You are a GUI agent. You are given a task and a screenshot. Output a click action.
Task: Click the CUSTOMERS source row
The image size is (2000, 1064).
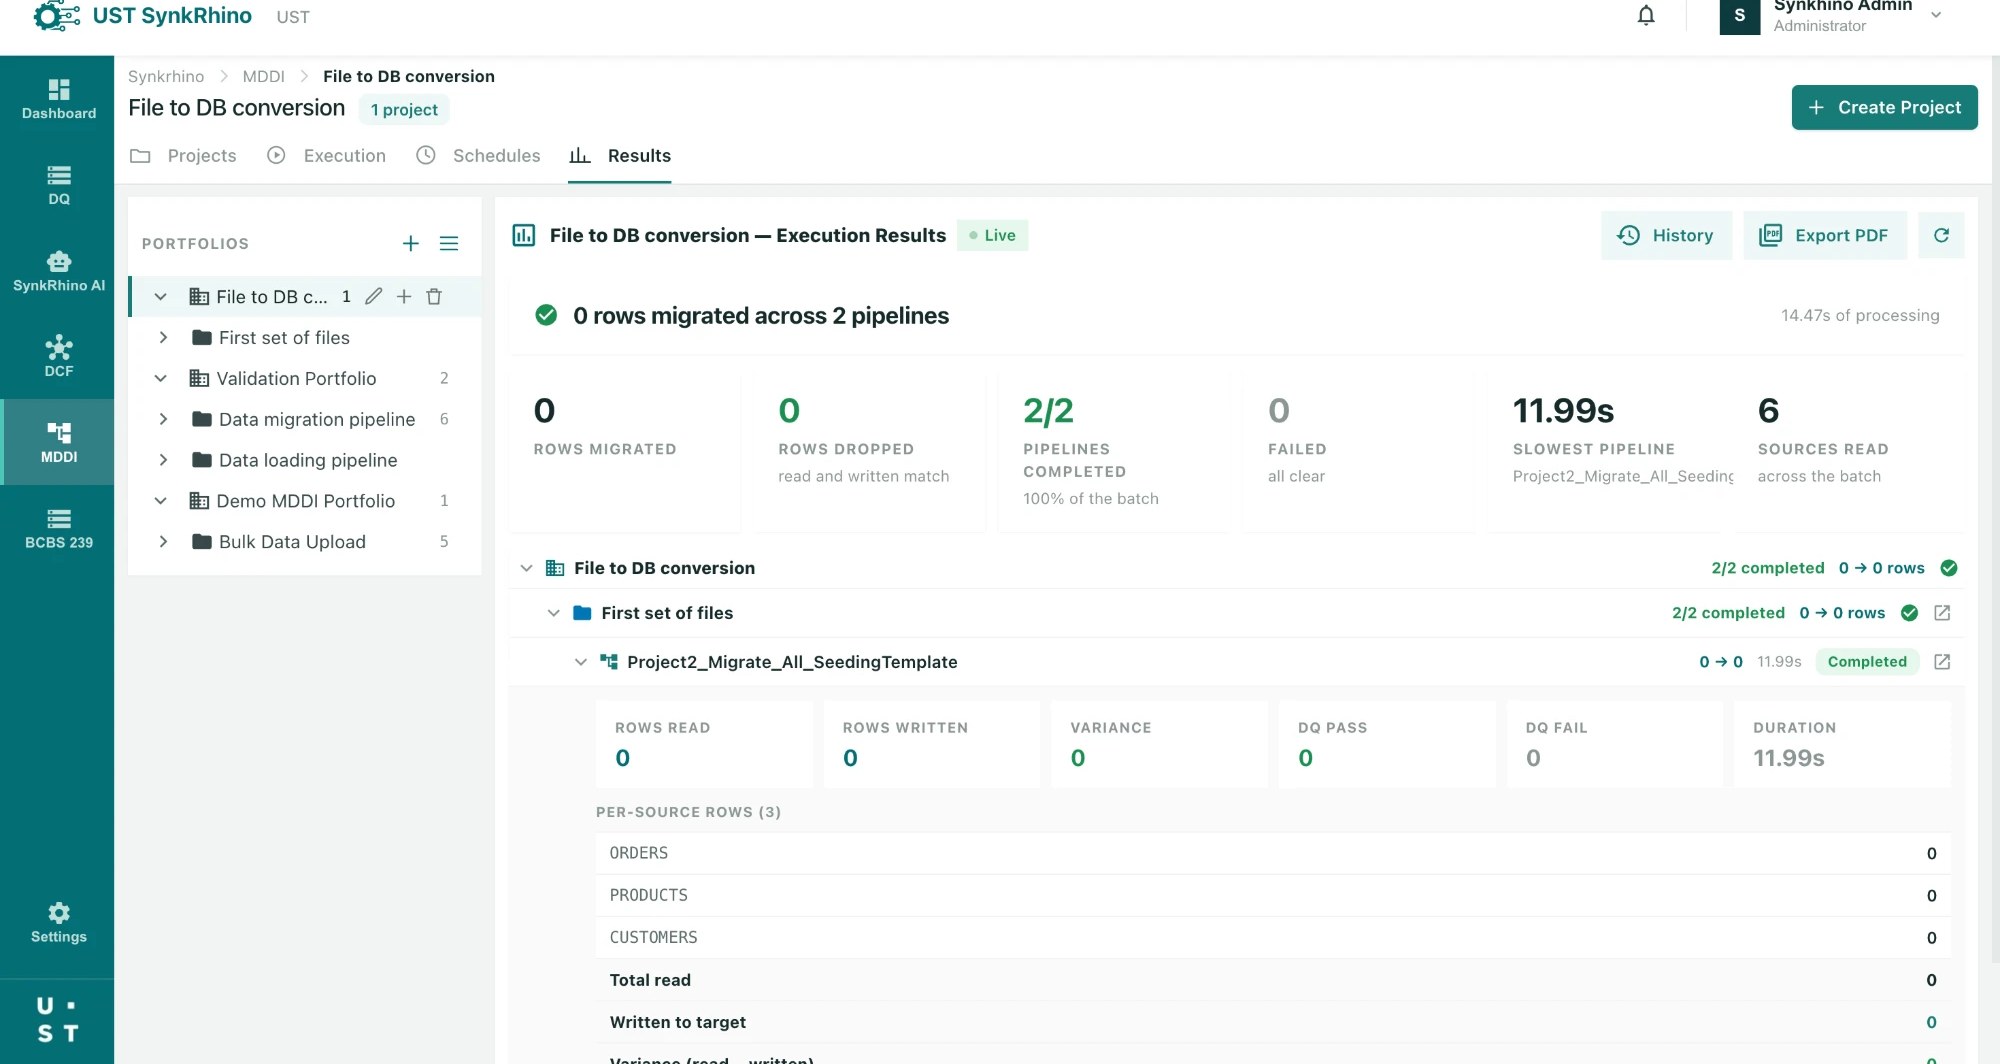pyautogui.click(x=1273, y=937)
